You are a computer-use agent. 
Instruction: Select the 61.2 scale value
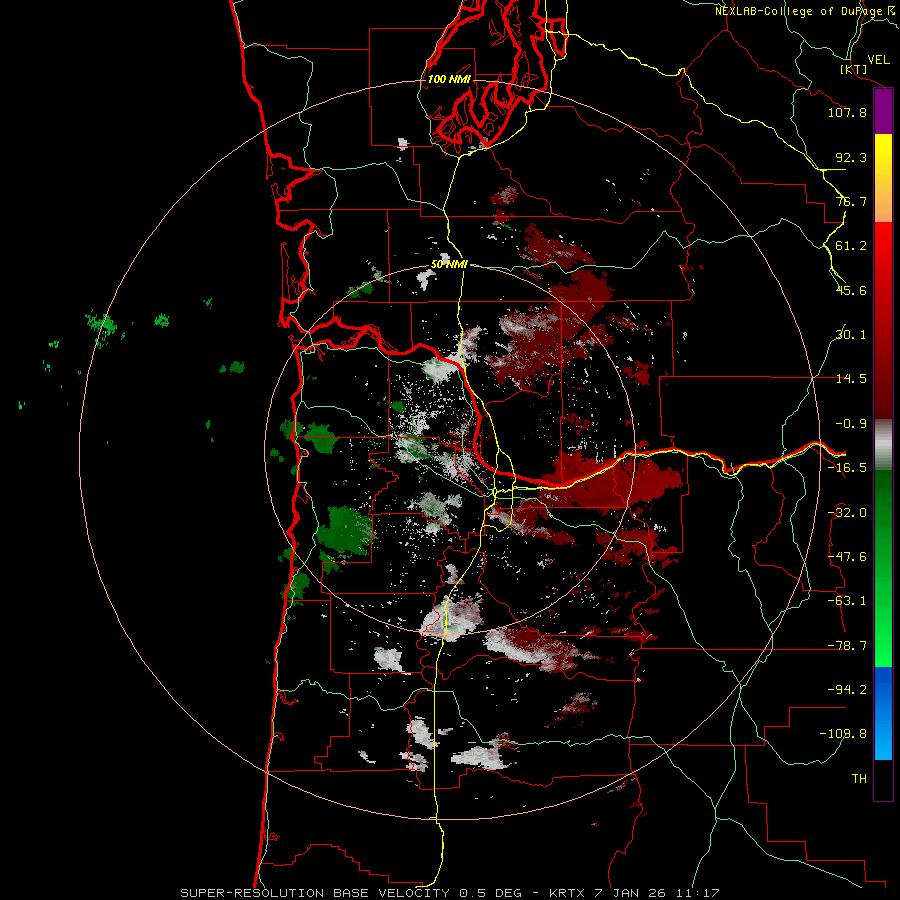pos(851,246)
